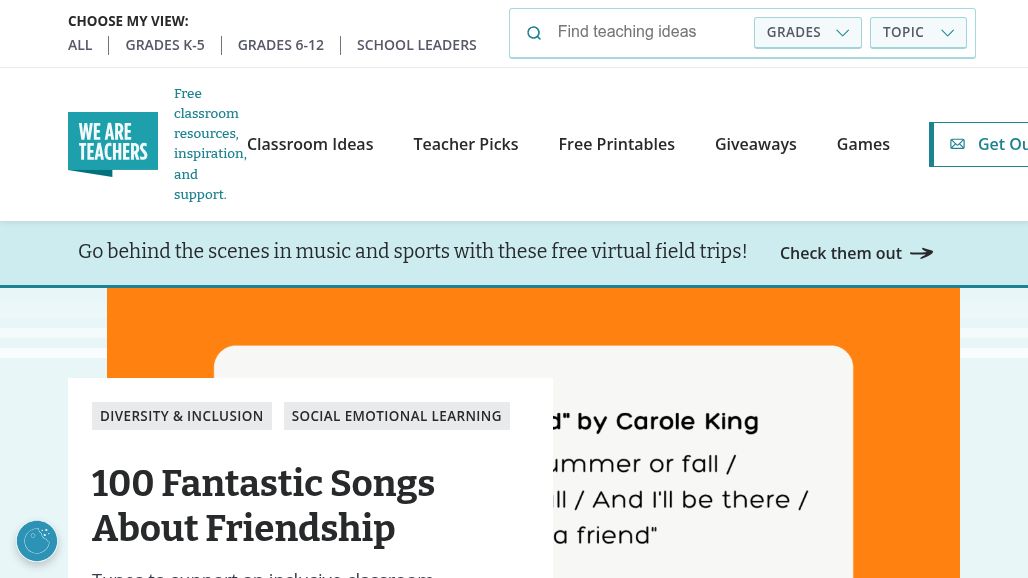
Task: Switch view to Grades K-5
Action: pyautogui.click(x=165, y=45)
